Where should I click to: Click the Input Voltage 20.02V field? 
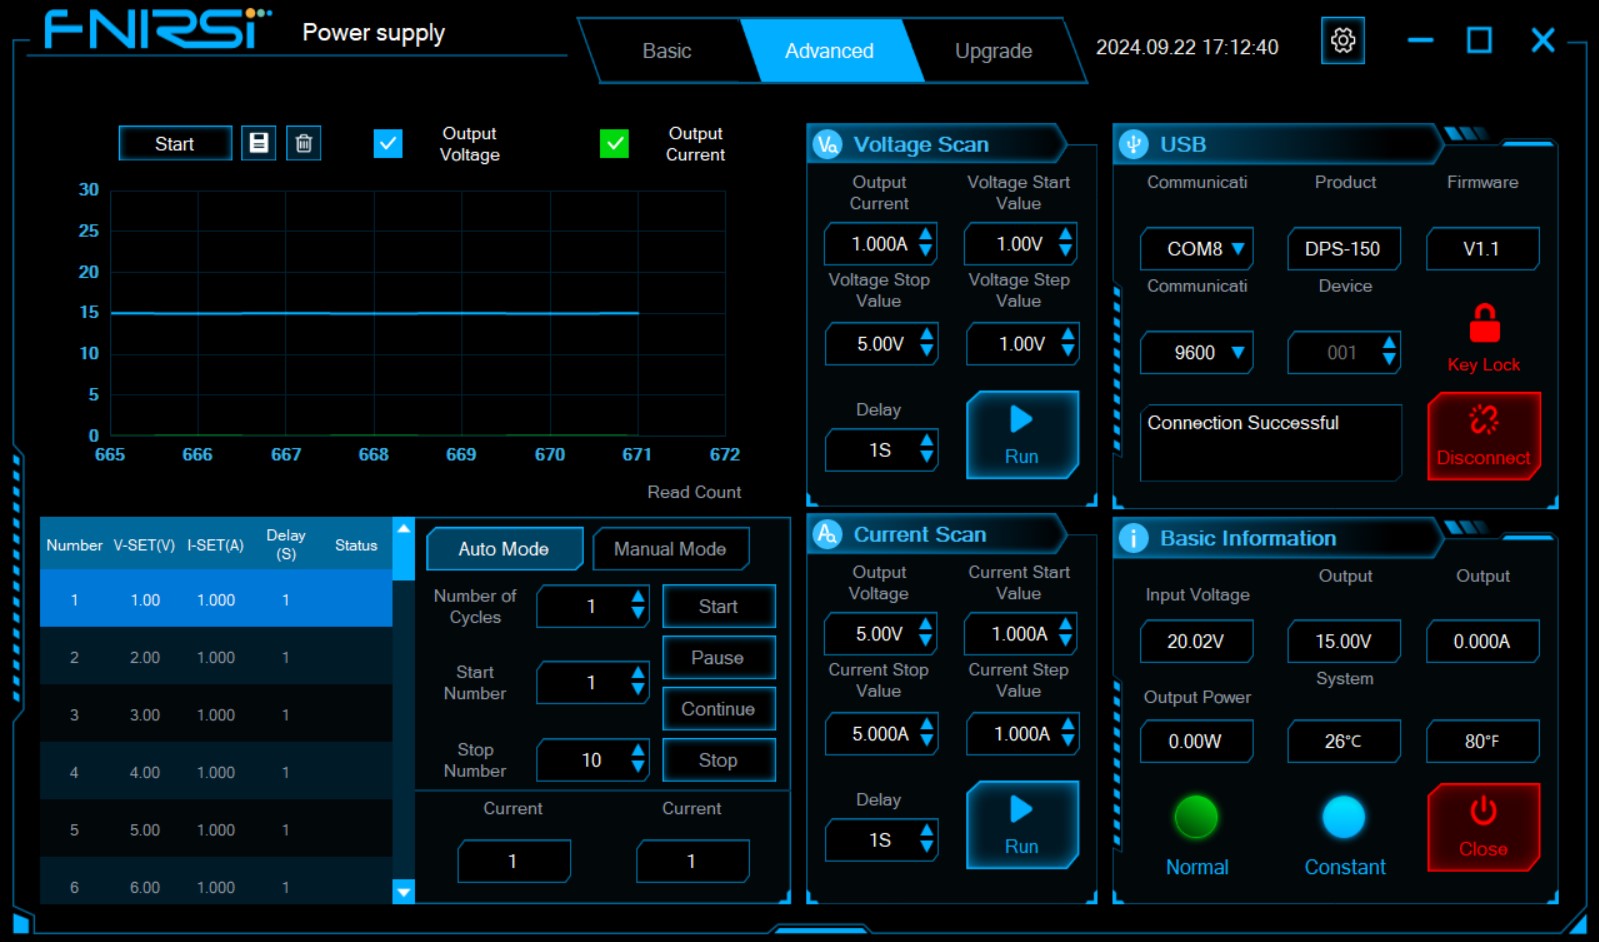click(x=1196, y=641)
